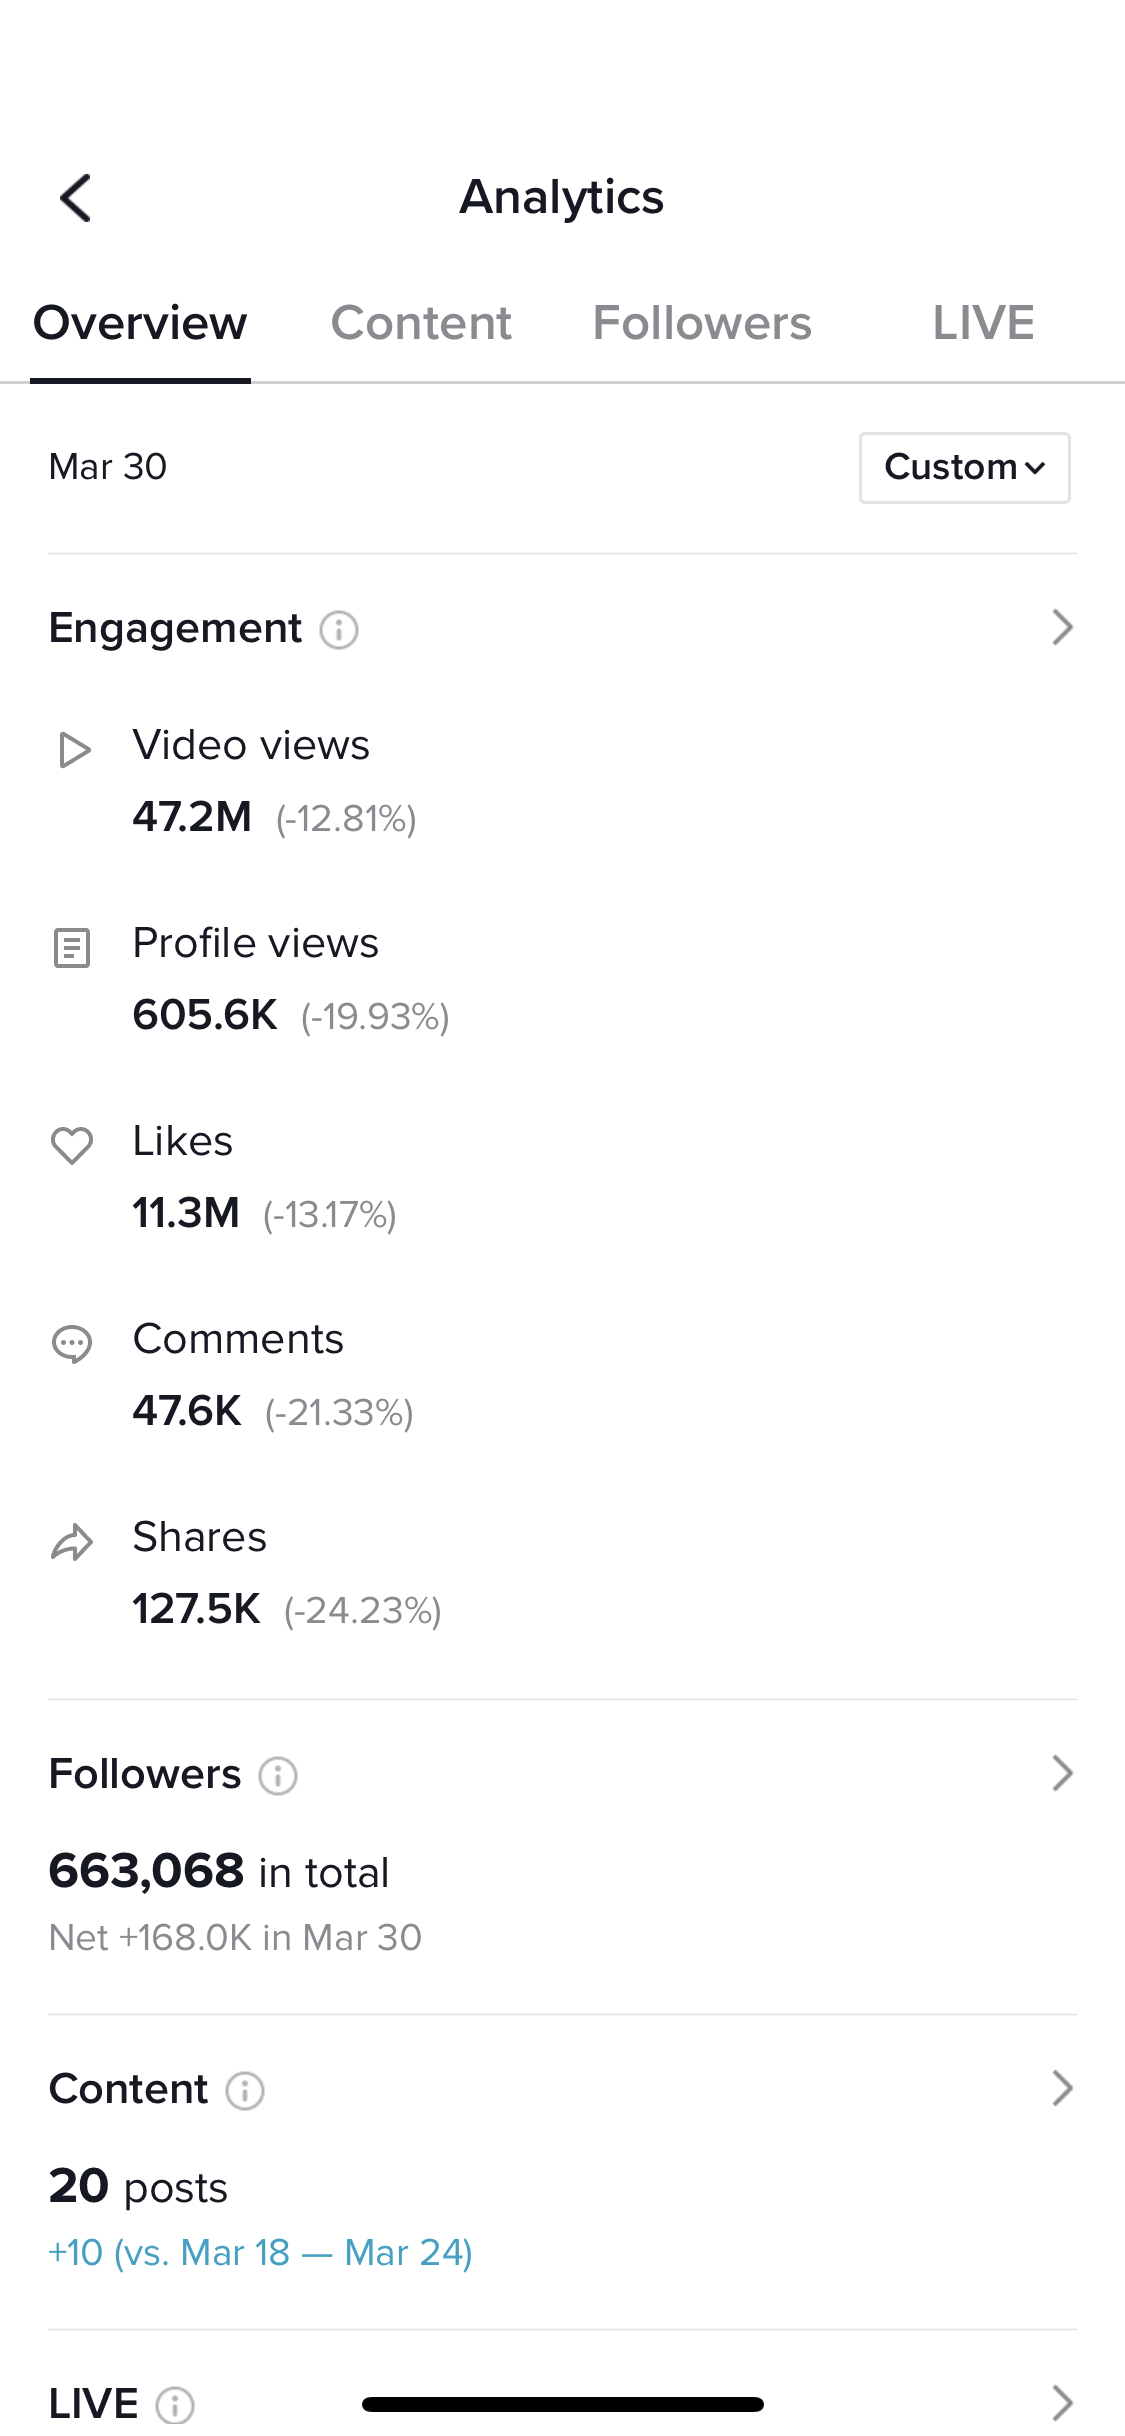Open the Custom date range dropdown
The image size is (1125, 2436).
click(x=964, y=467)
